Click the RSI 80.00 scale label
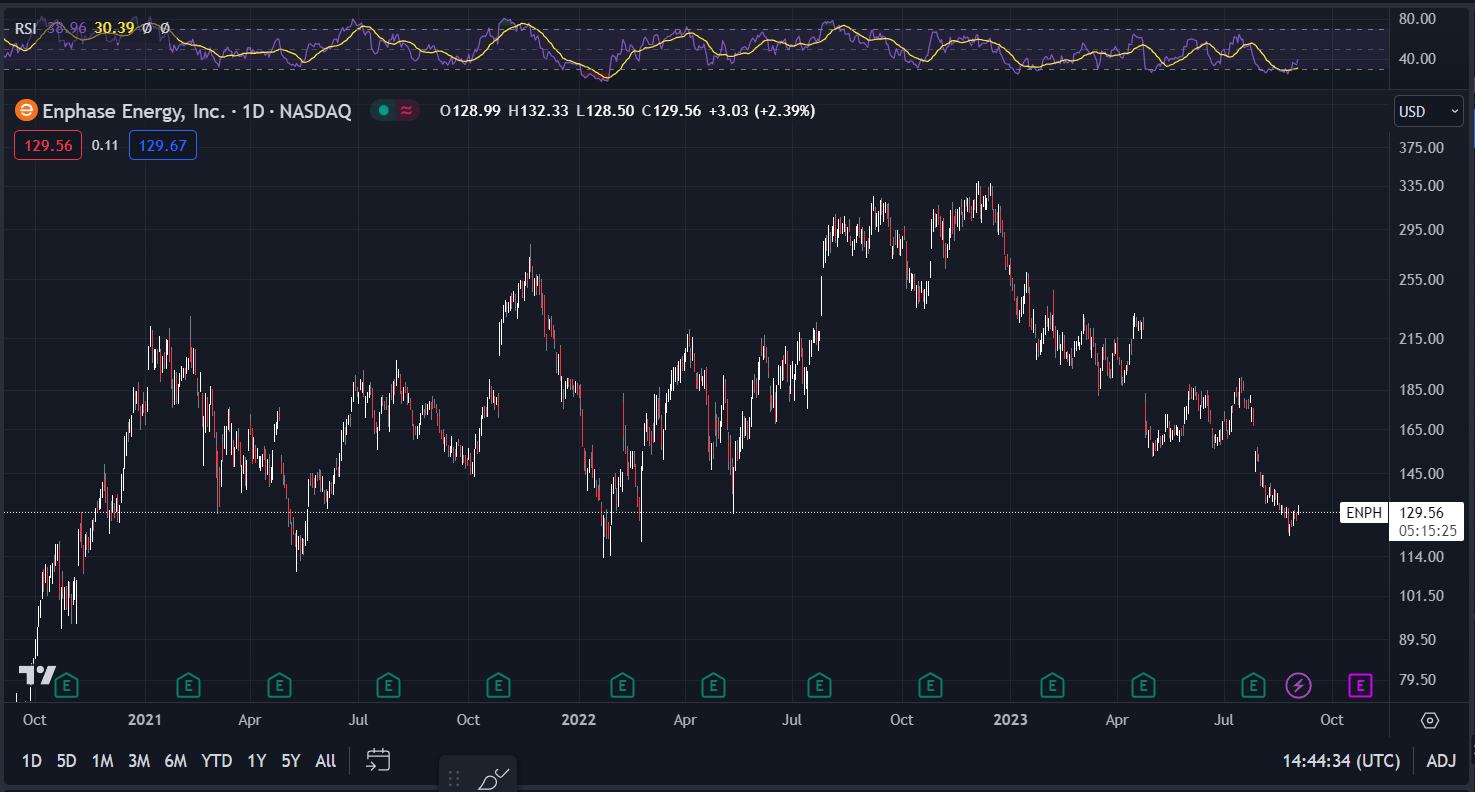 pyautogui.click(x=1418, y=18)
